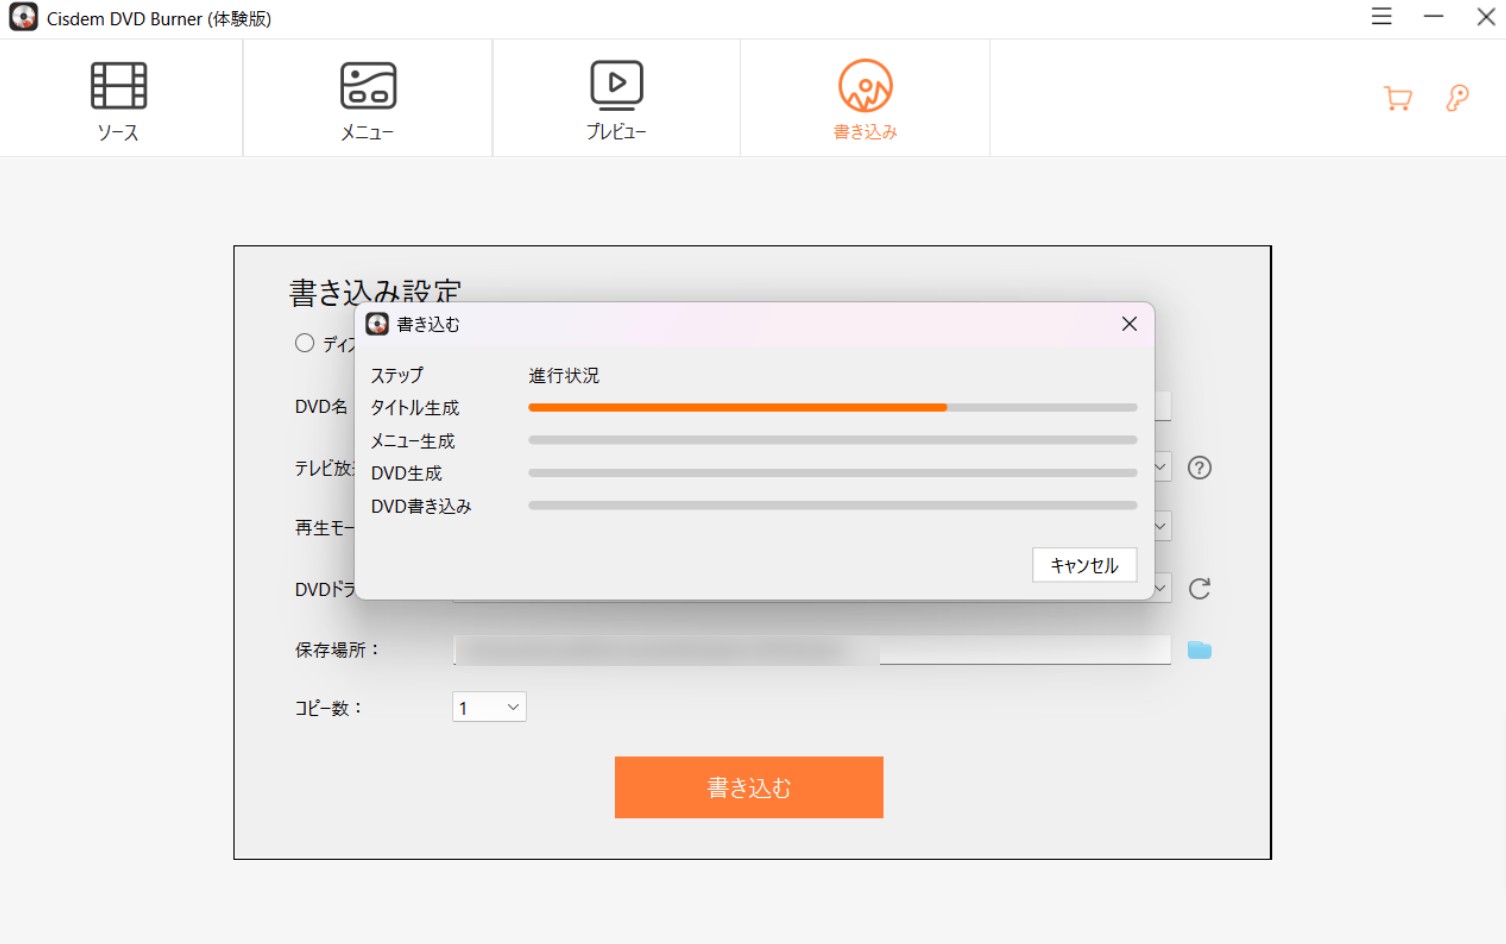Click the orange 書き込む button

pyautogui.click(x=749, y=787)
